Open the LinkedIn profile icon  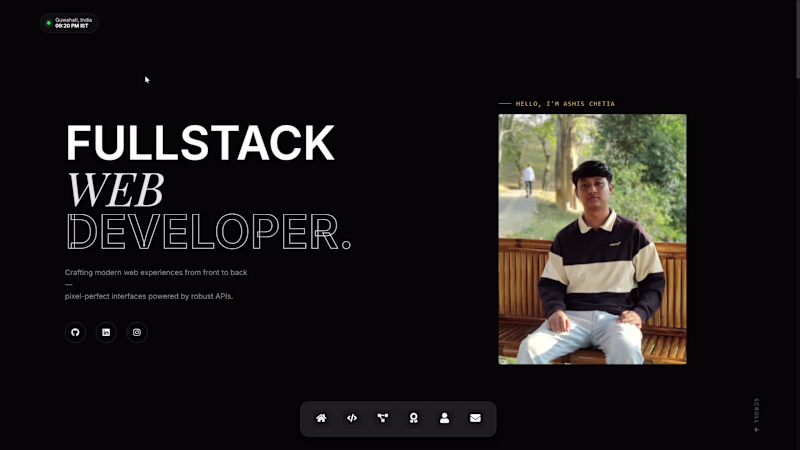coord(106,333)
